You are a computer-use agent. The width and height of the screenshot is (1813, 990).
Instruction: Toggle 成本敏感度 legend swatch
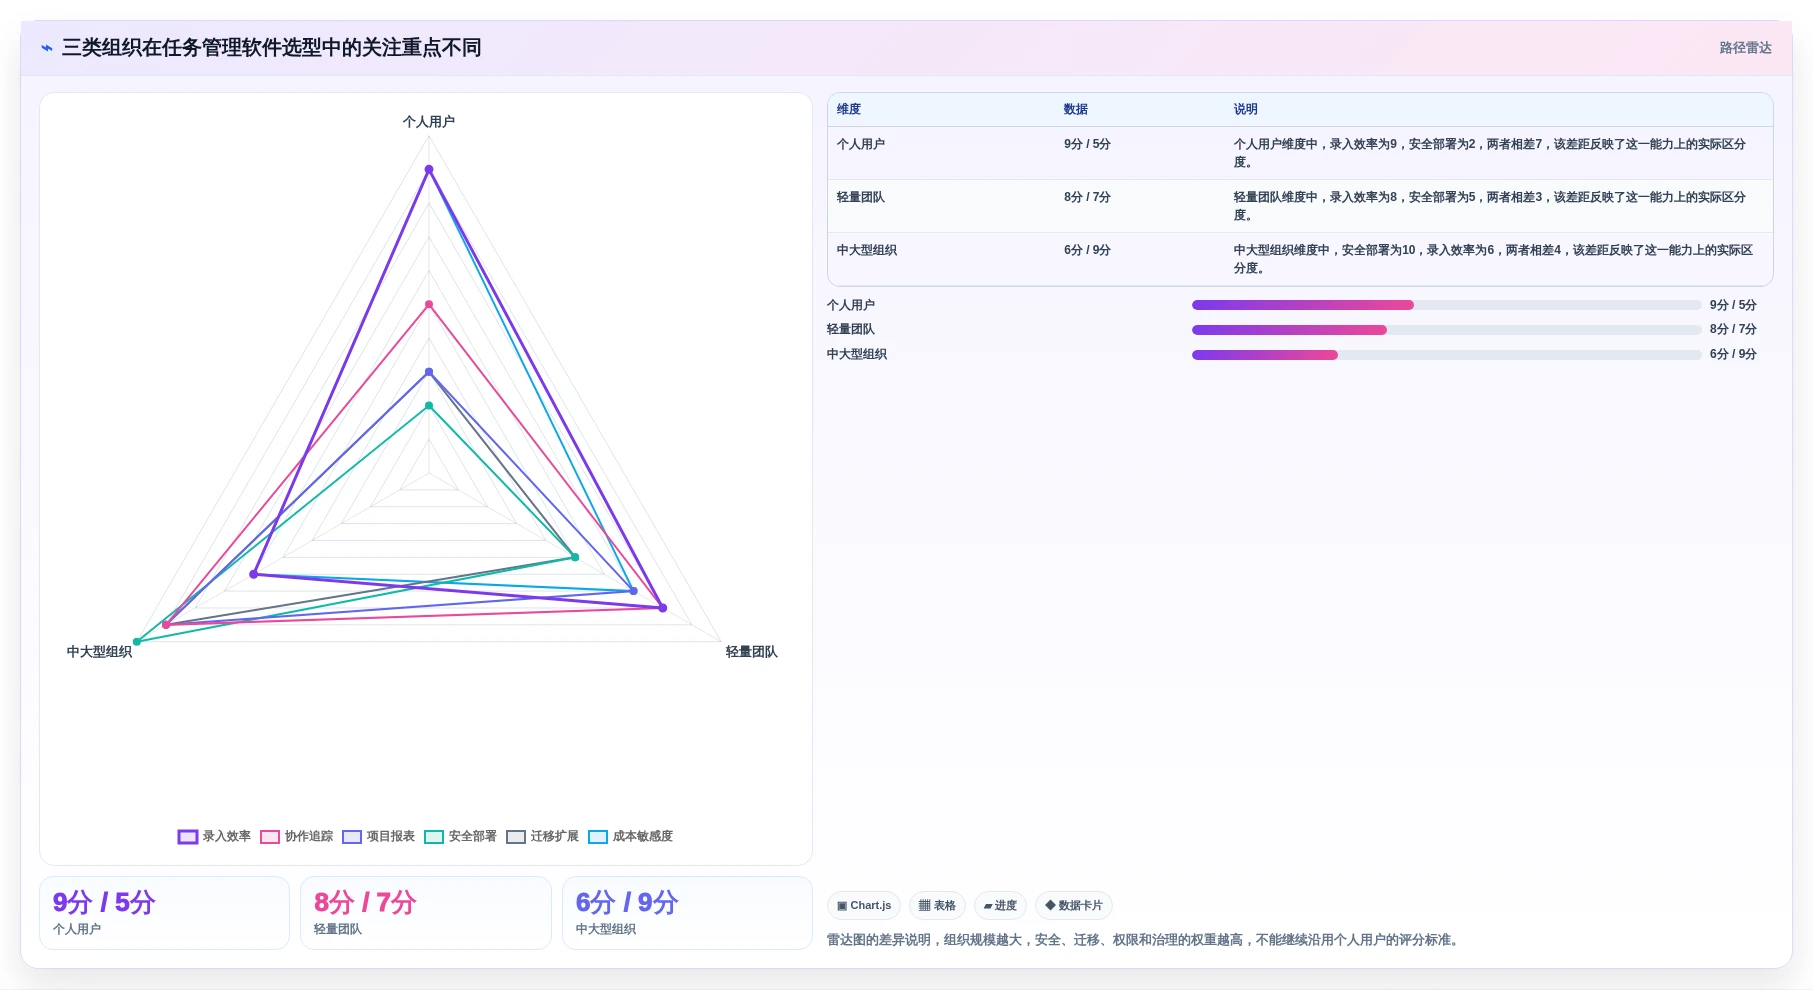pyautogui.click(x=598, y=837)
